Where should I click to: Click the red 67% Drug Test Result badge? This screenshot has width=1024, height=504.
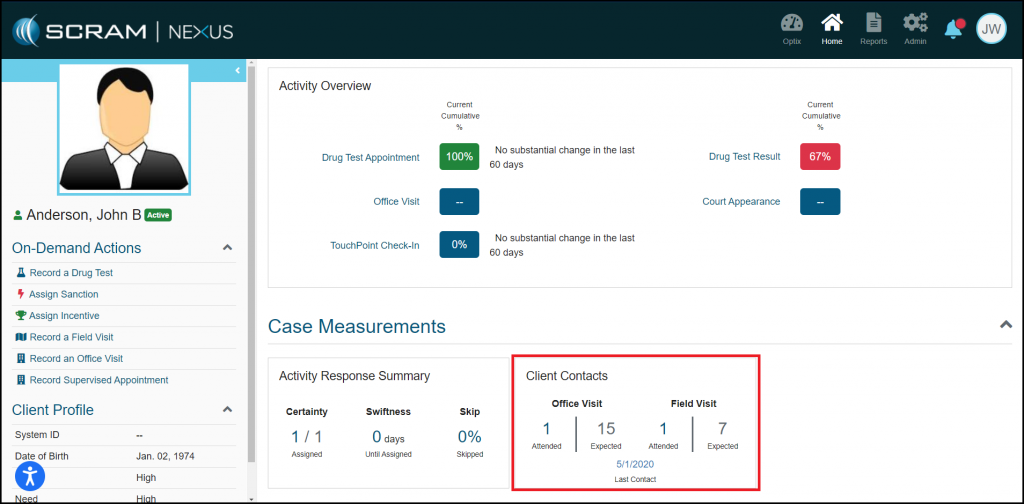click(820, 157)
